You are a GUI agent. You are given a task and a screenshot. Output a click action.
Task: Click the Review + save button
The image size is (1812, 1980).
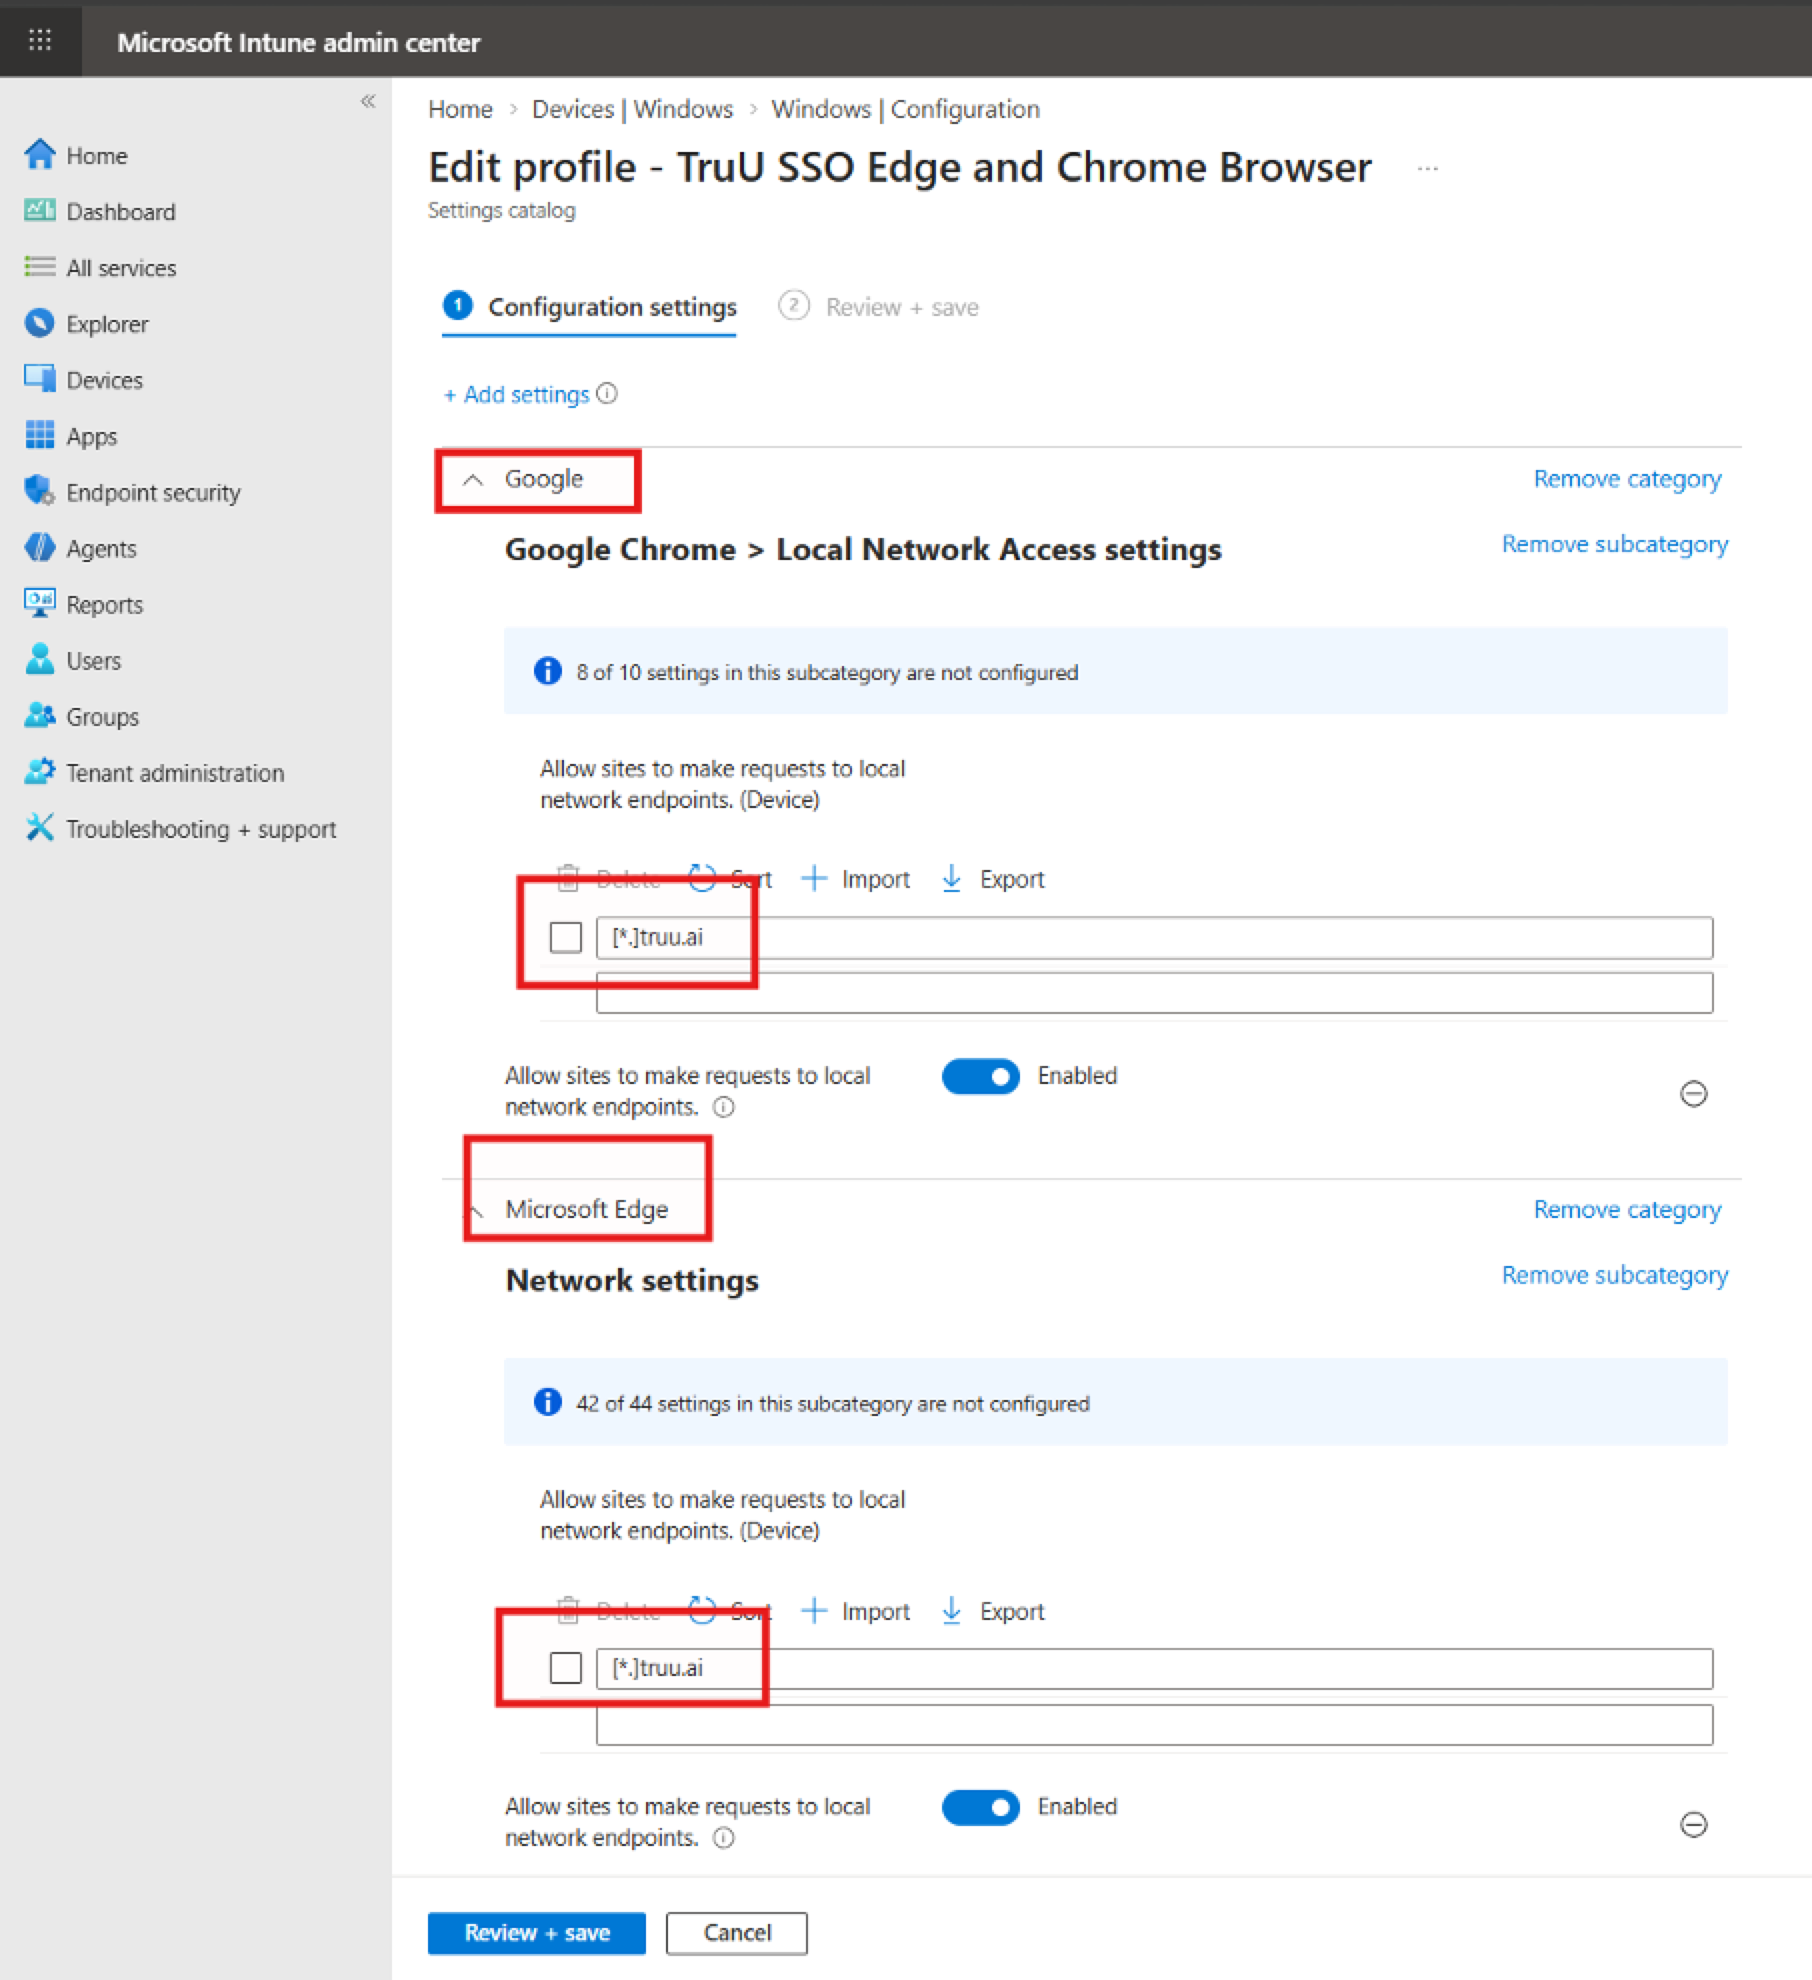tap(537, 1933)
